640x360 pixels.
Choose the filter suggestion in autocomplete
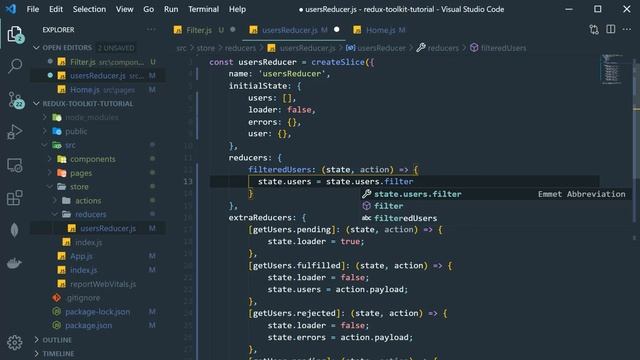[x=495, y=206]
